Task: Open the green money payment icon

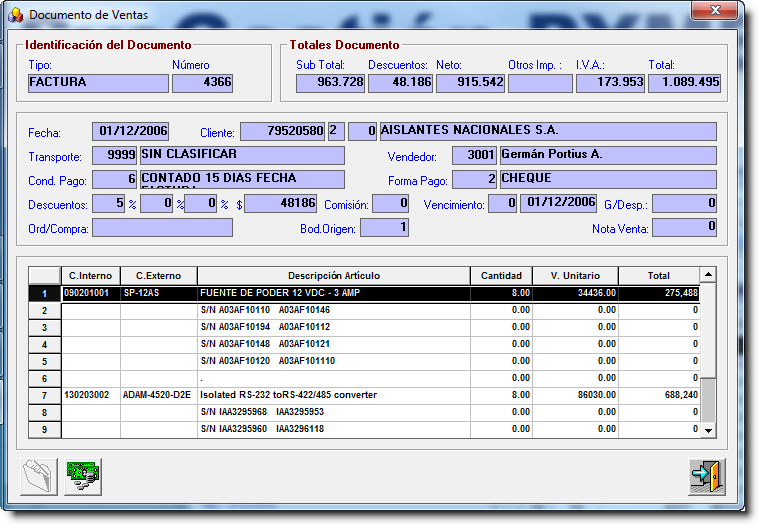Action: tap(83, 477)
